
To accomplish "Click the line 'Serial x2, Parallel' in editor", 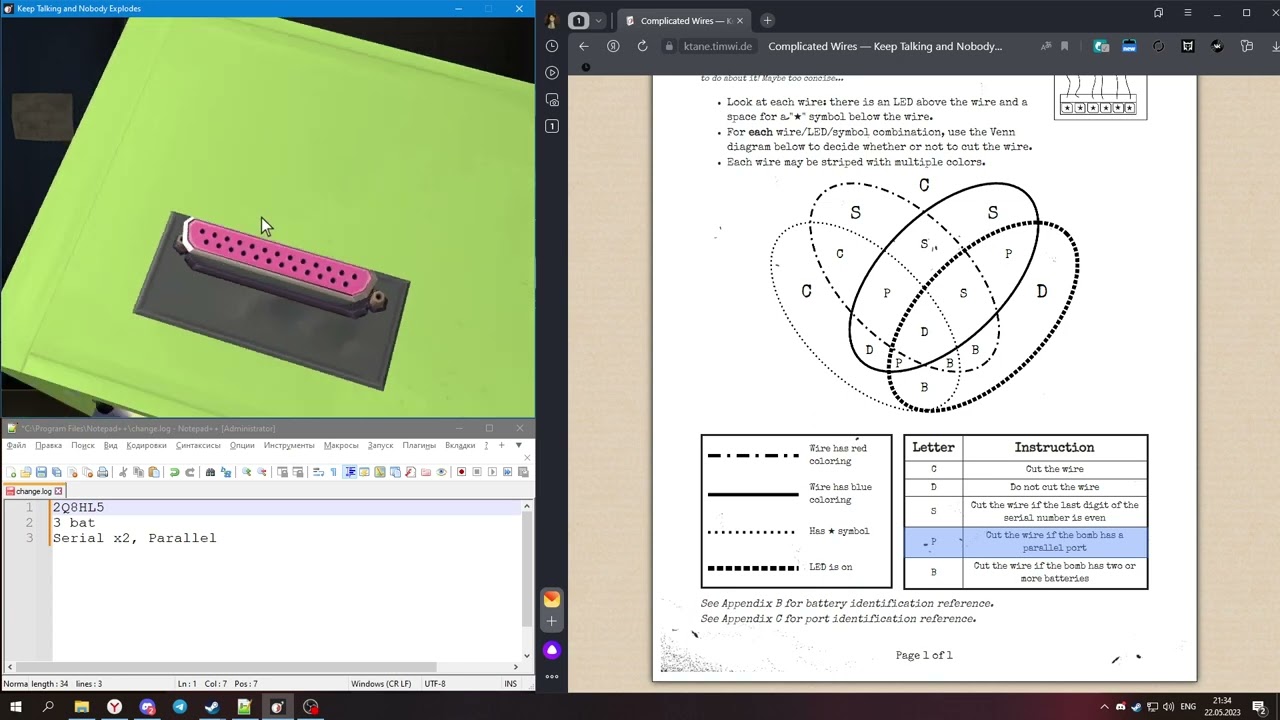I will click(x=134, y=538).
